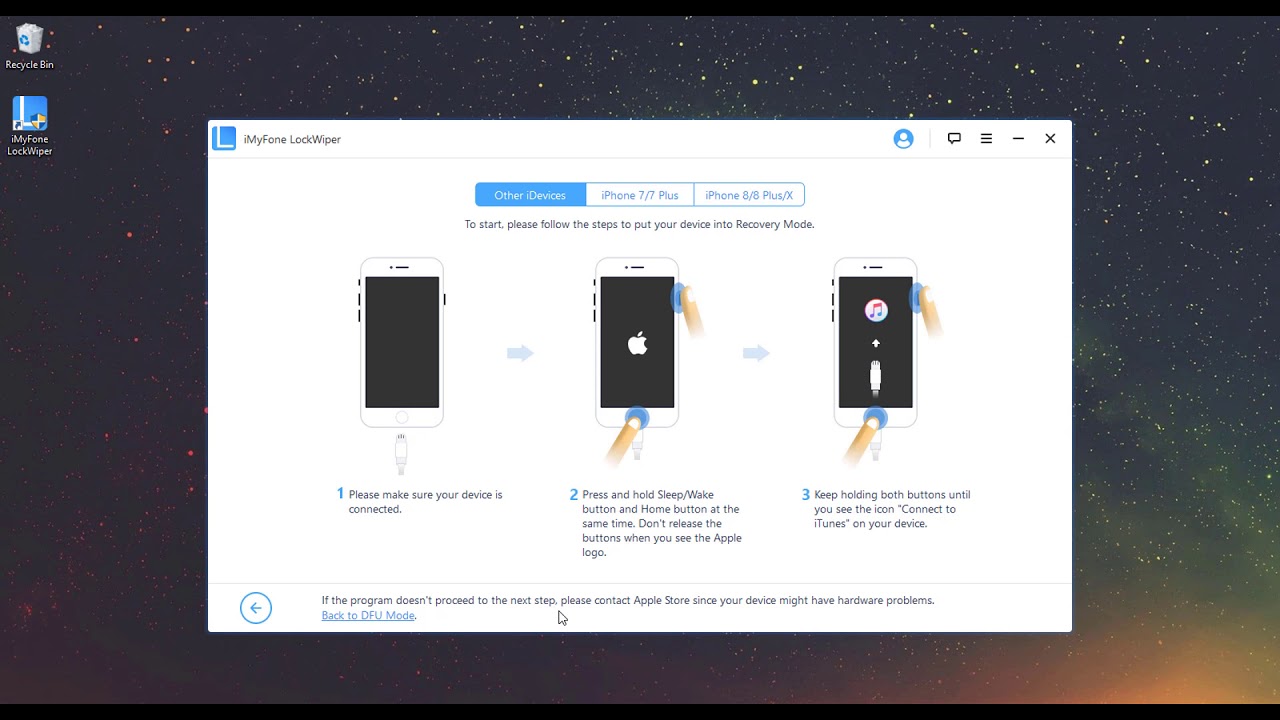The height and width of the screenshot is (720, 1280).
Task: Click 'Keep holding both buttons' step text
Action: pyautogui.click(x=892, y=509)
